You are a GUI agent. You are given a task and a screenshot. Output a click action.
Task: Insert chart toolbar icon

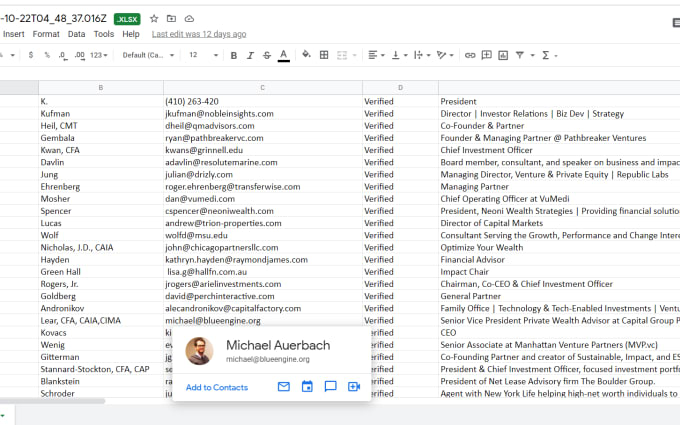[x=503, y=55]
